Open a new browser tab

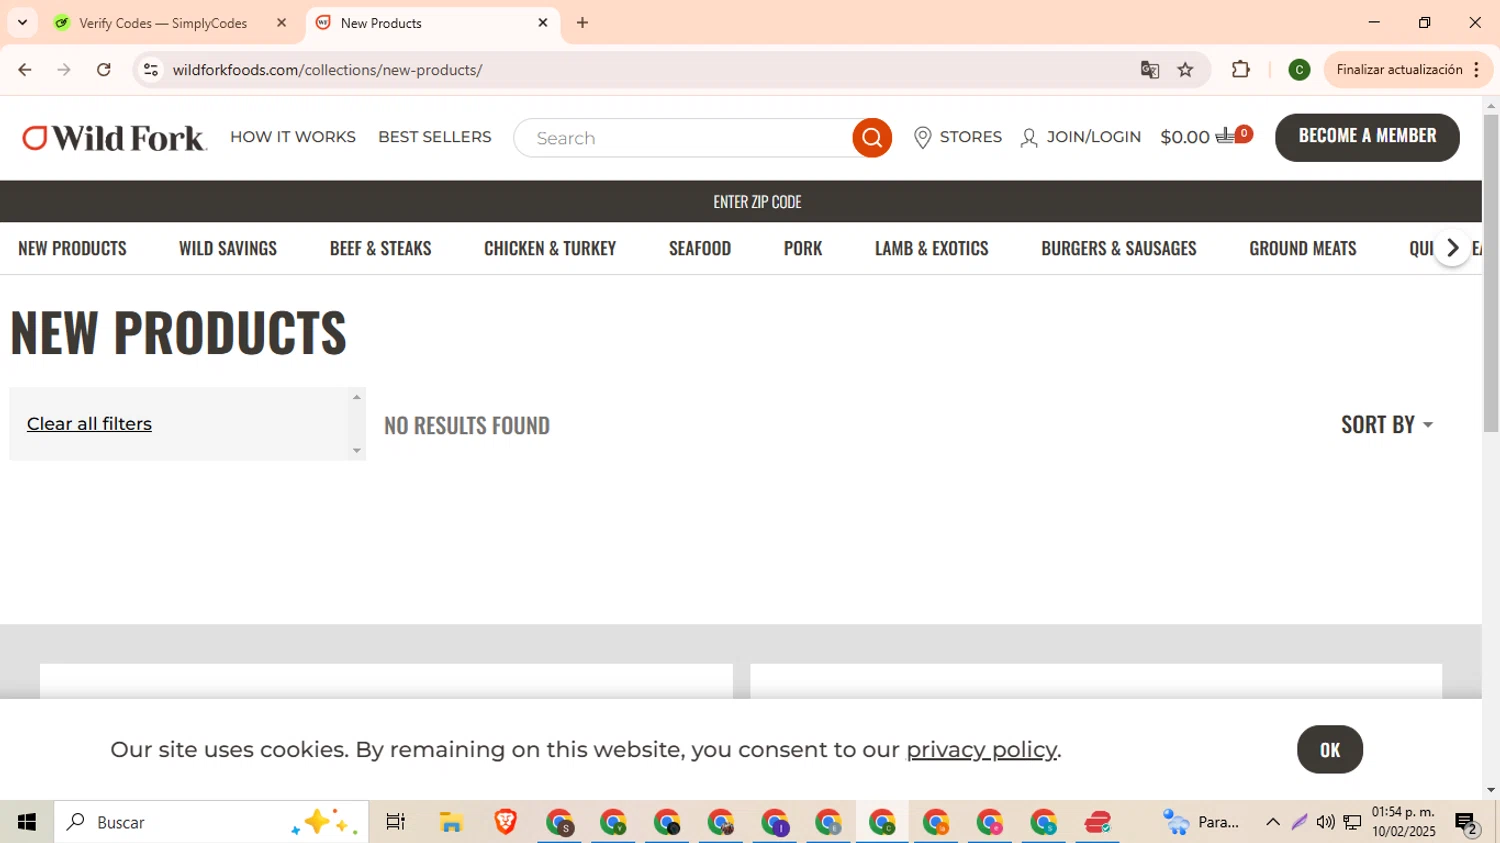click(x=583, y=23)
